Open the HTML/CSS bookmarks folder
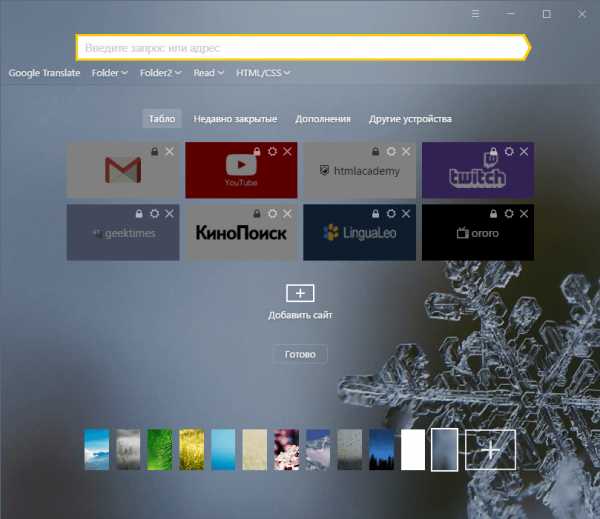The height and width of the screenshot is (519, 600). click(263, 73)
